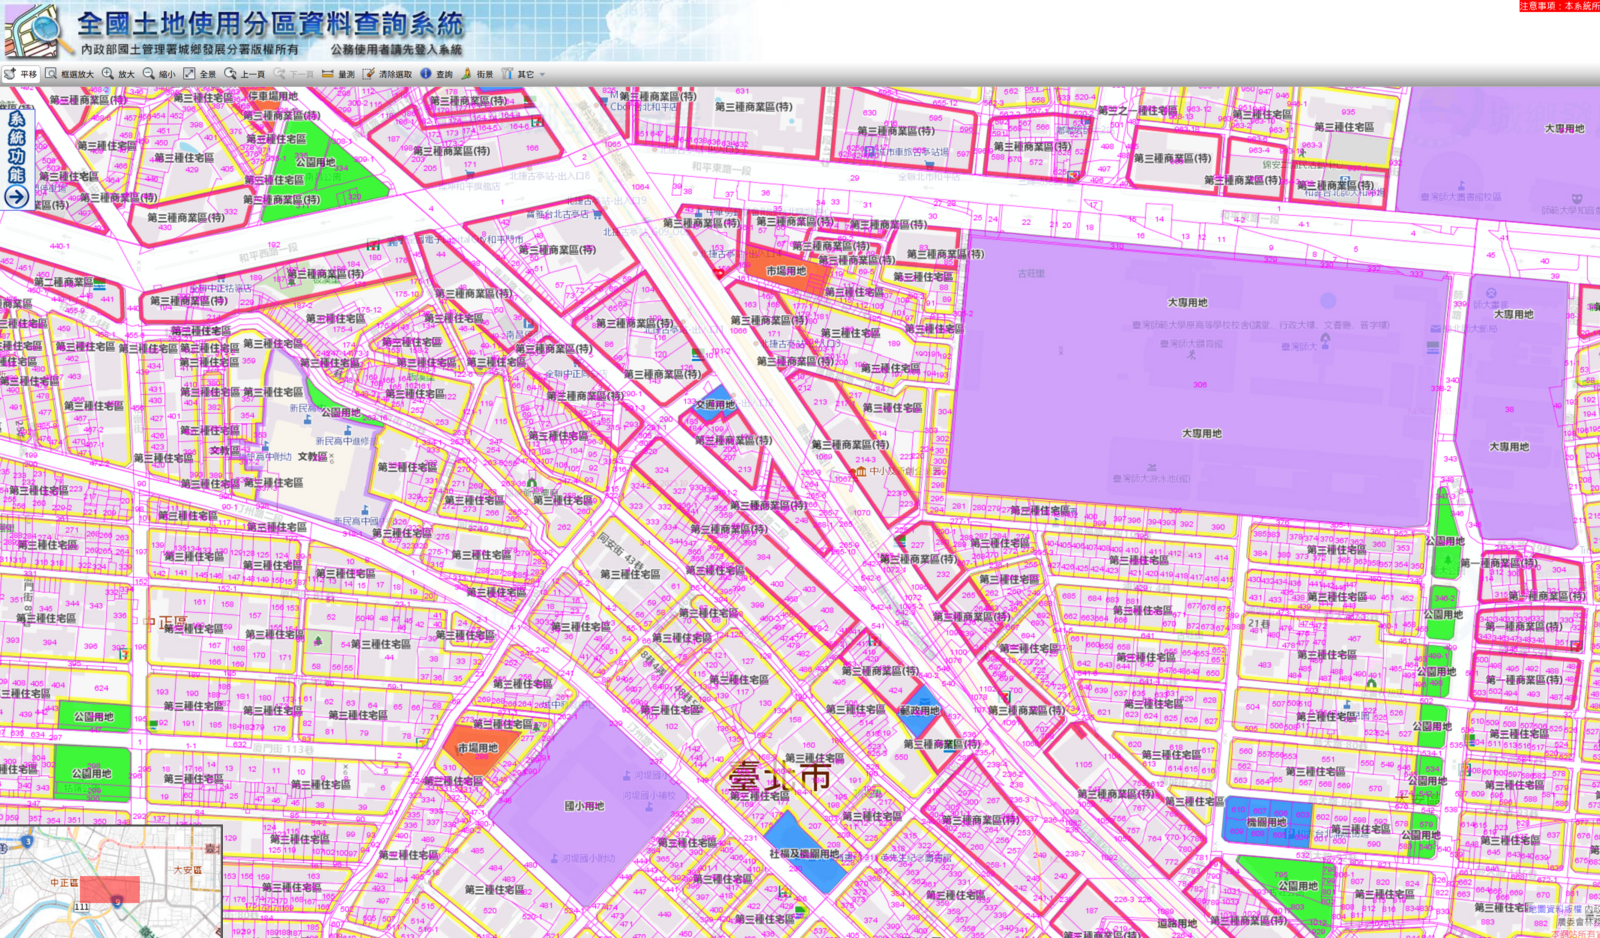Click the 放大 zoom in tool

118,74
